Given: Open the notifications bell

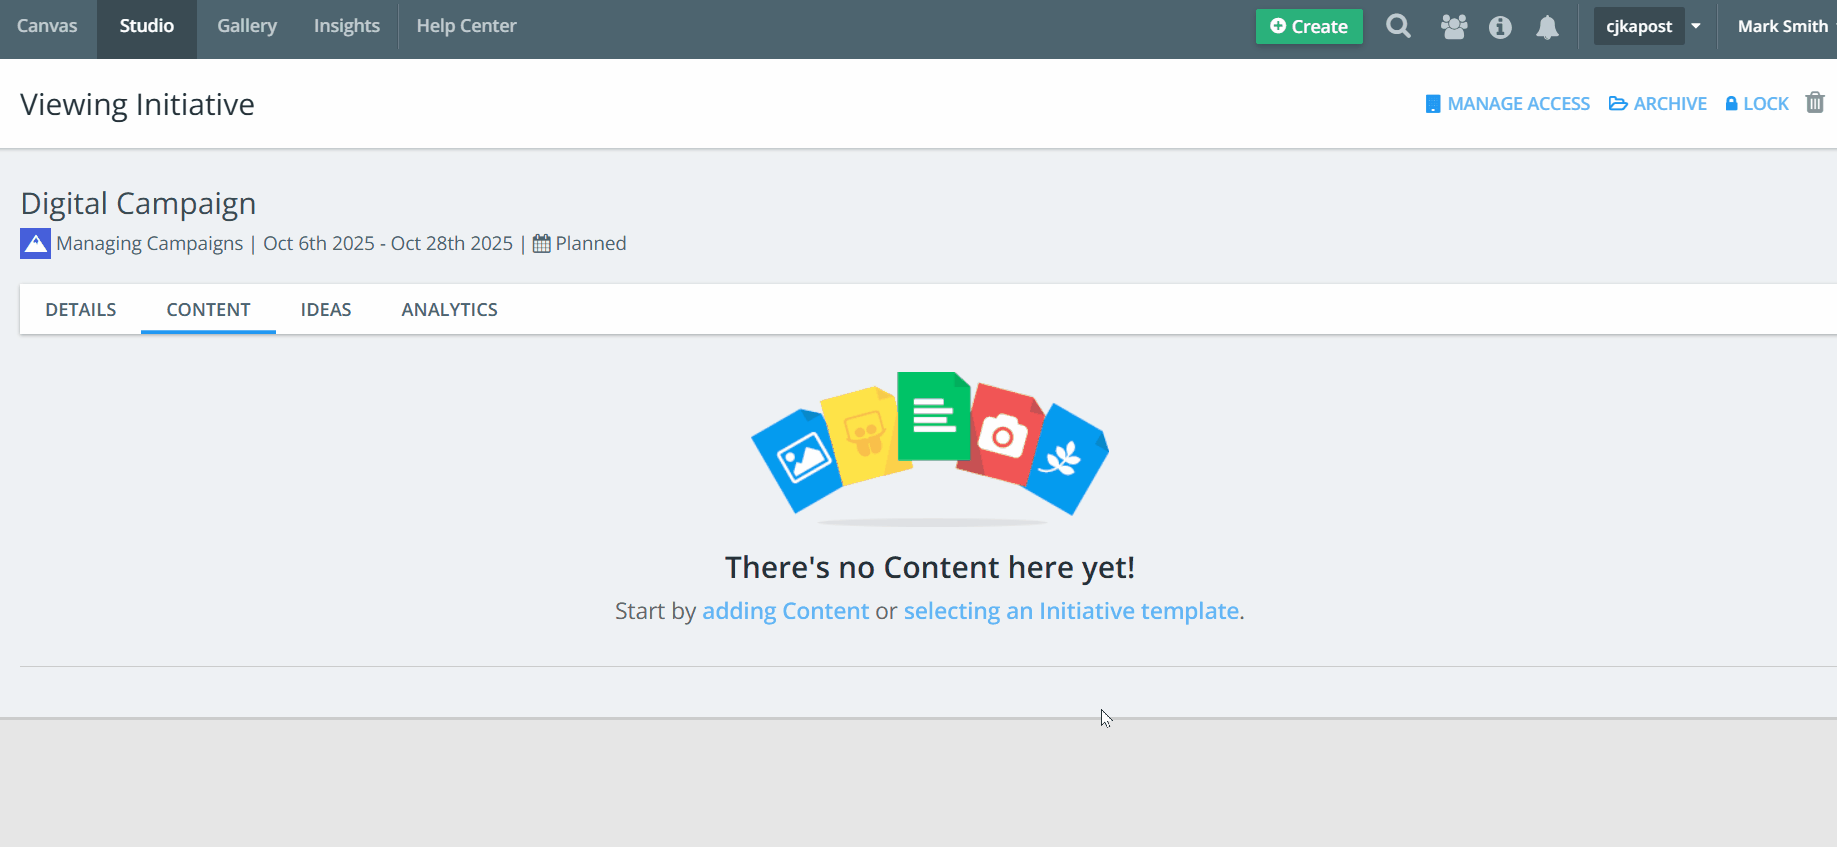Looking at the screenshot, I should pos(1547,27).
